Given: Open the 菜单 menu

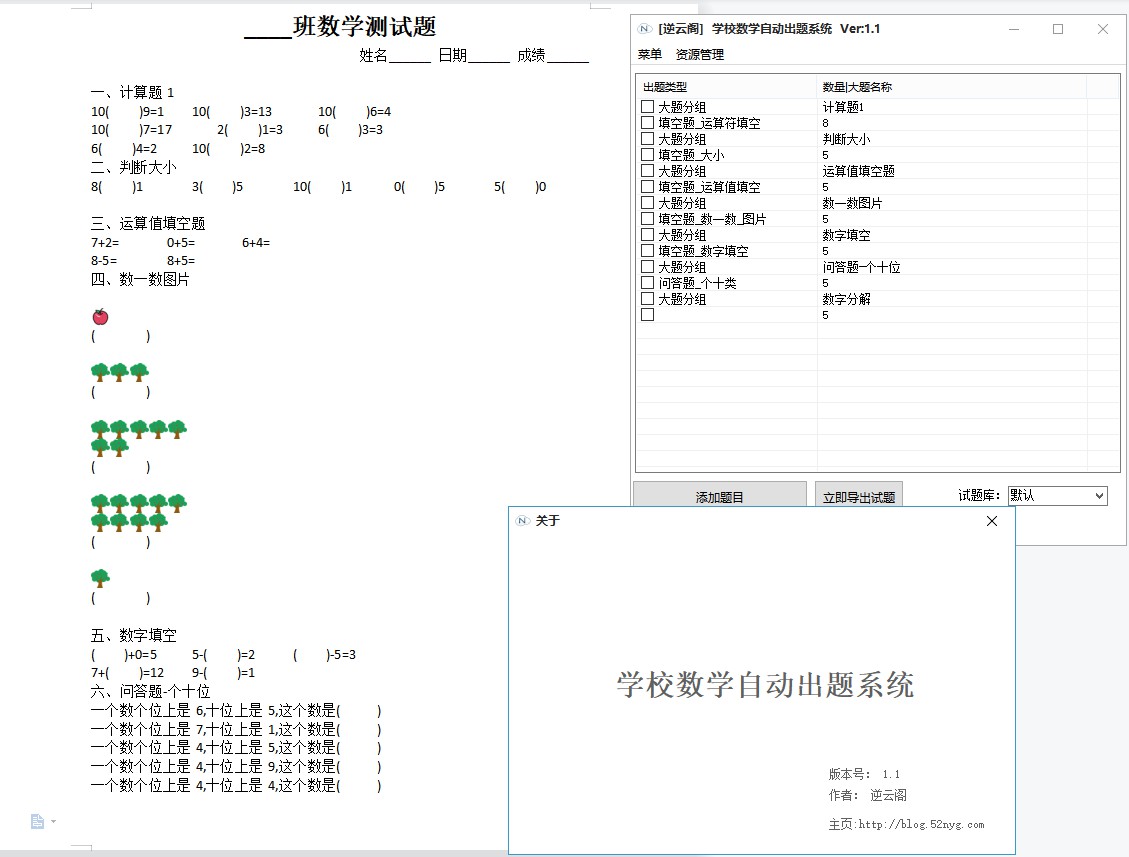Looking at the screenshot, I should [649, 55].
